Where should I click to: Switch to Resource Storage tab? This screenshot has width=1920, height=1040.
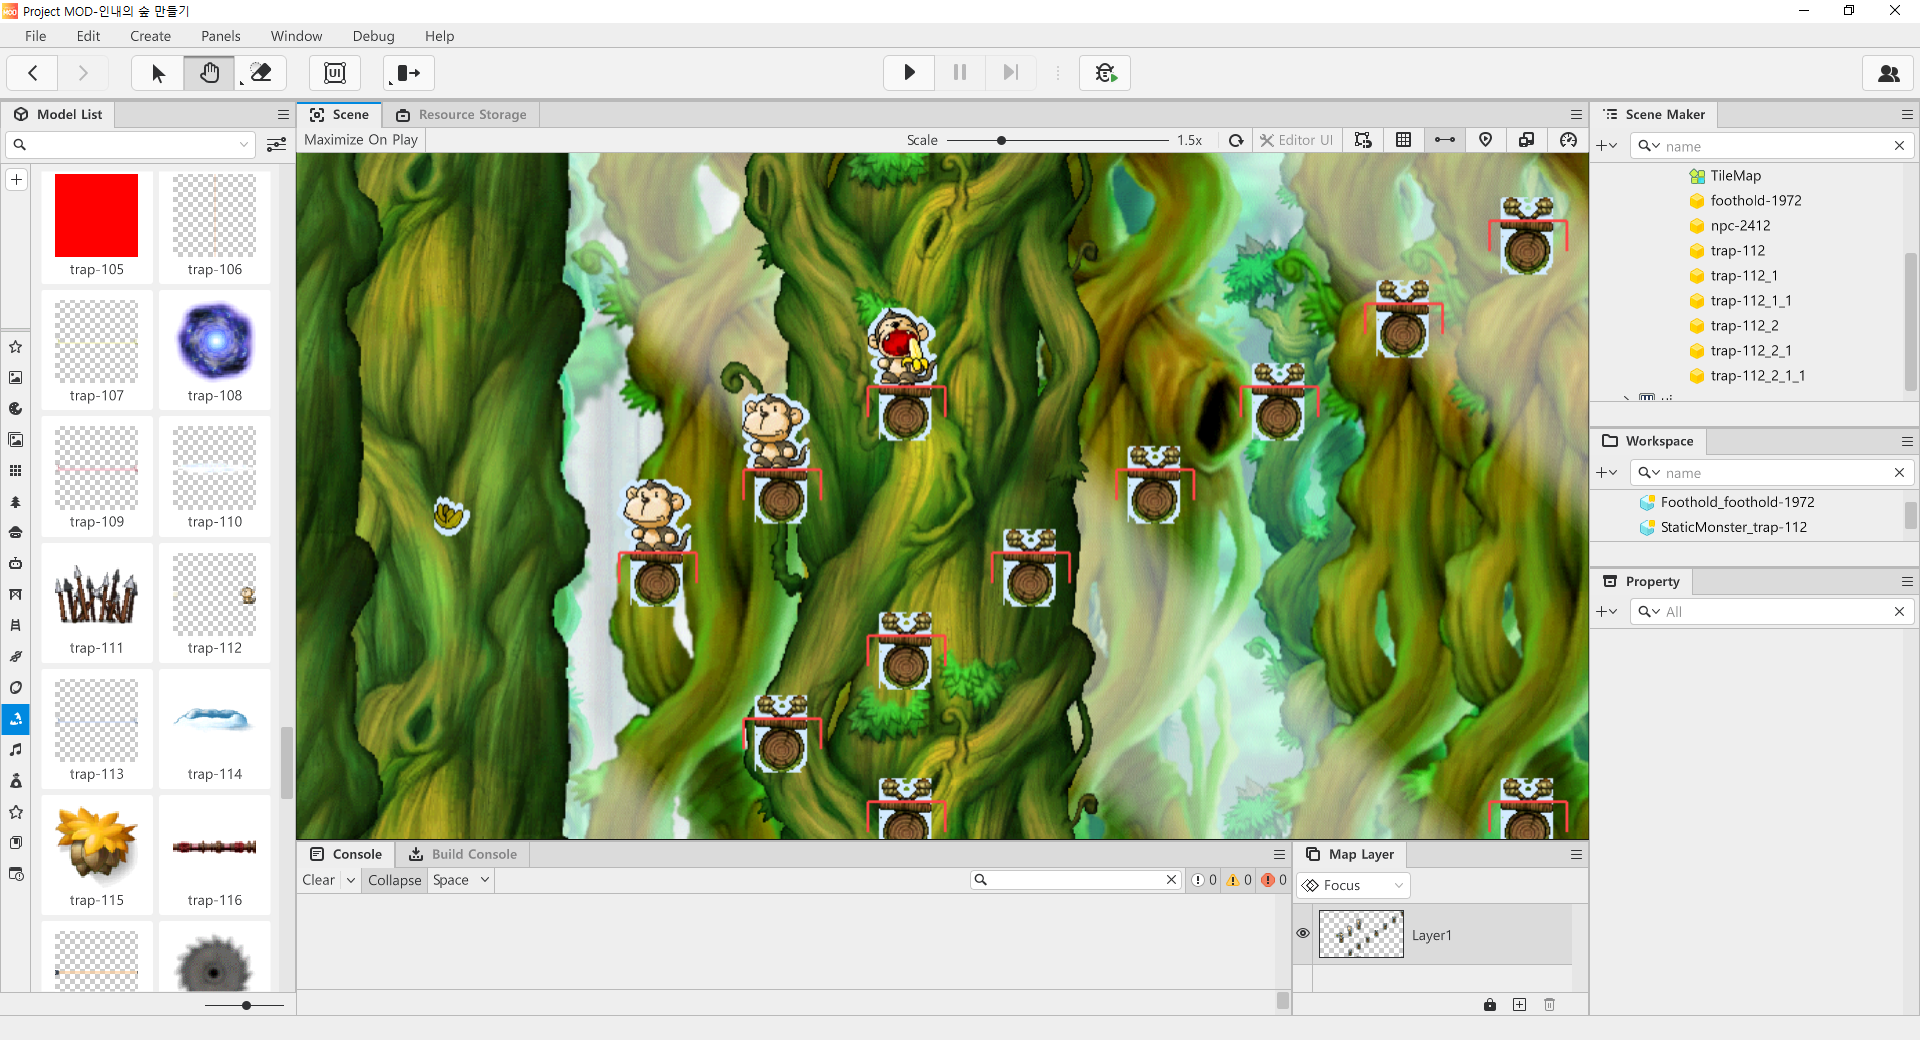click(x=462, y=115)
